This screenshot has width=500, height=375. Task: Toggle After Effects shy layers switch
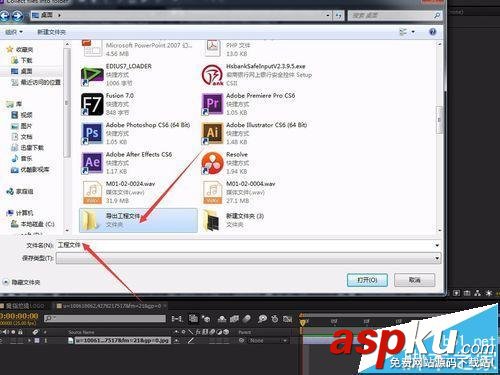[222, 319]
